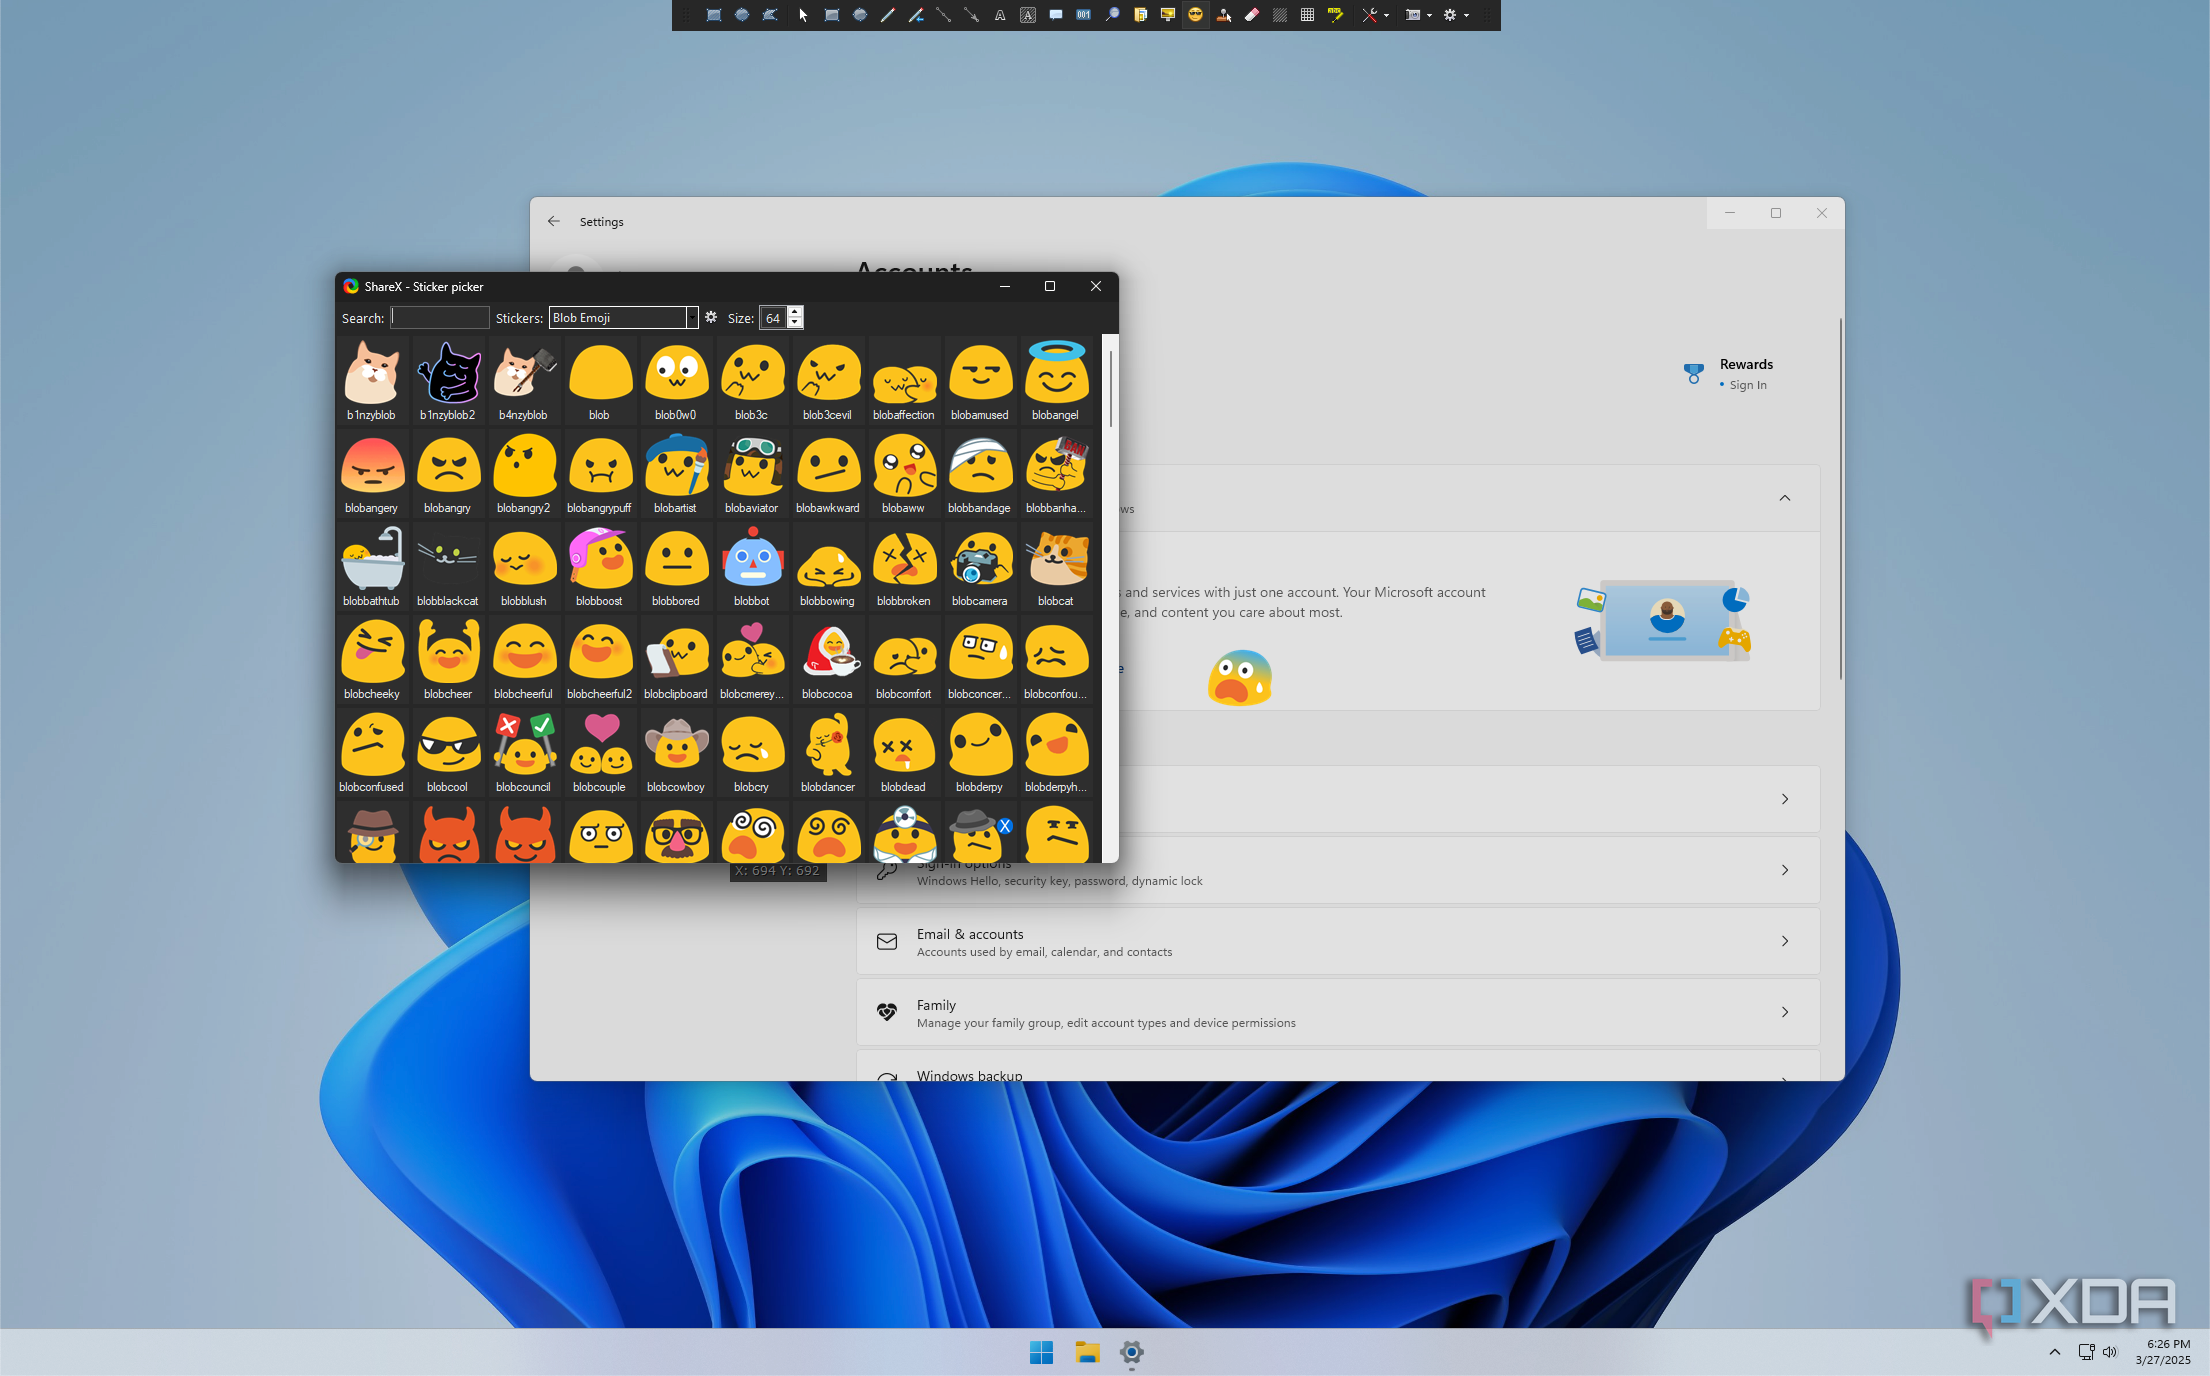Decrease sticker size with down arrow
Screen dimensions: 2210x1376
pyautogui.click(x=795, y=323)
